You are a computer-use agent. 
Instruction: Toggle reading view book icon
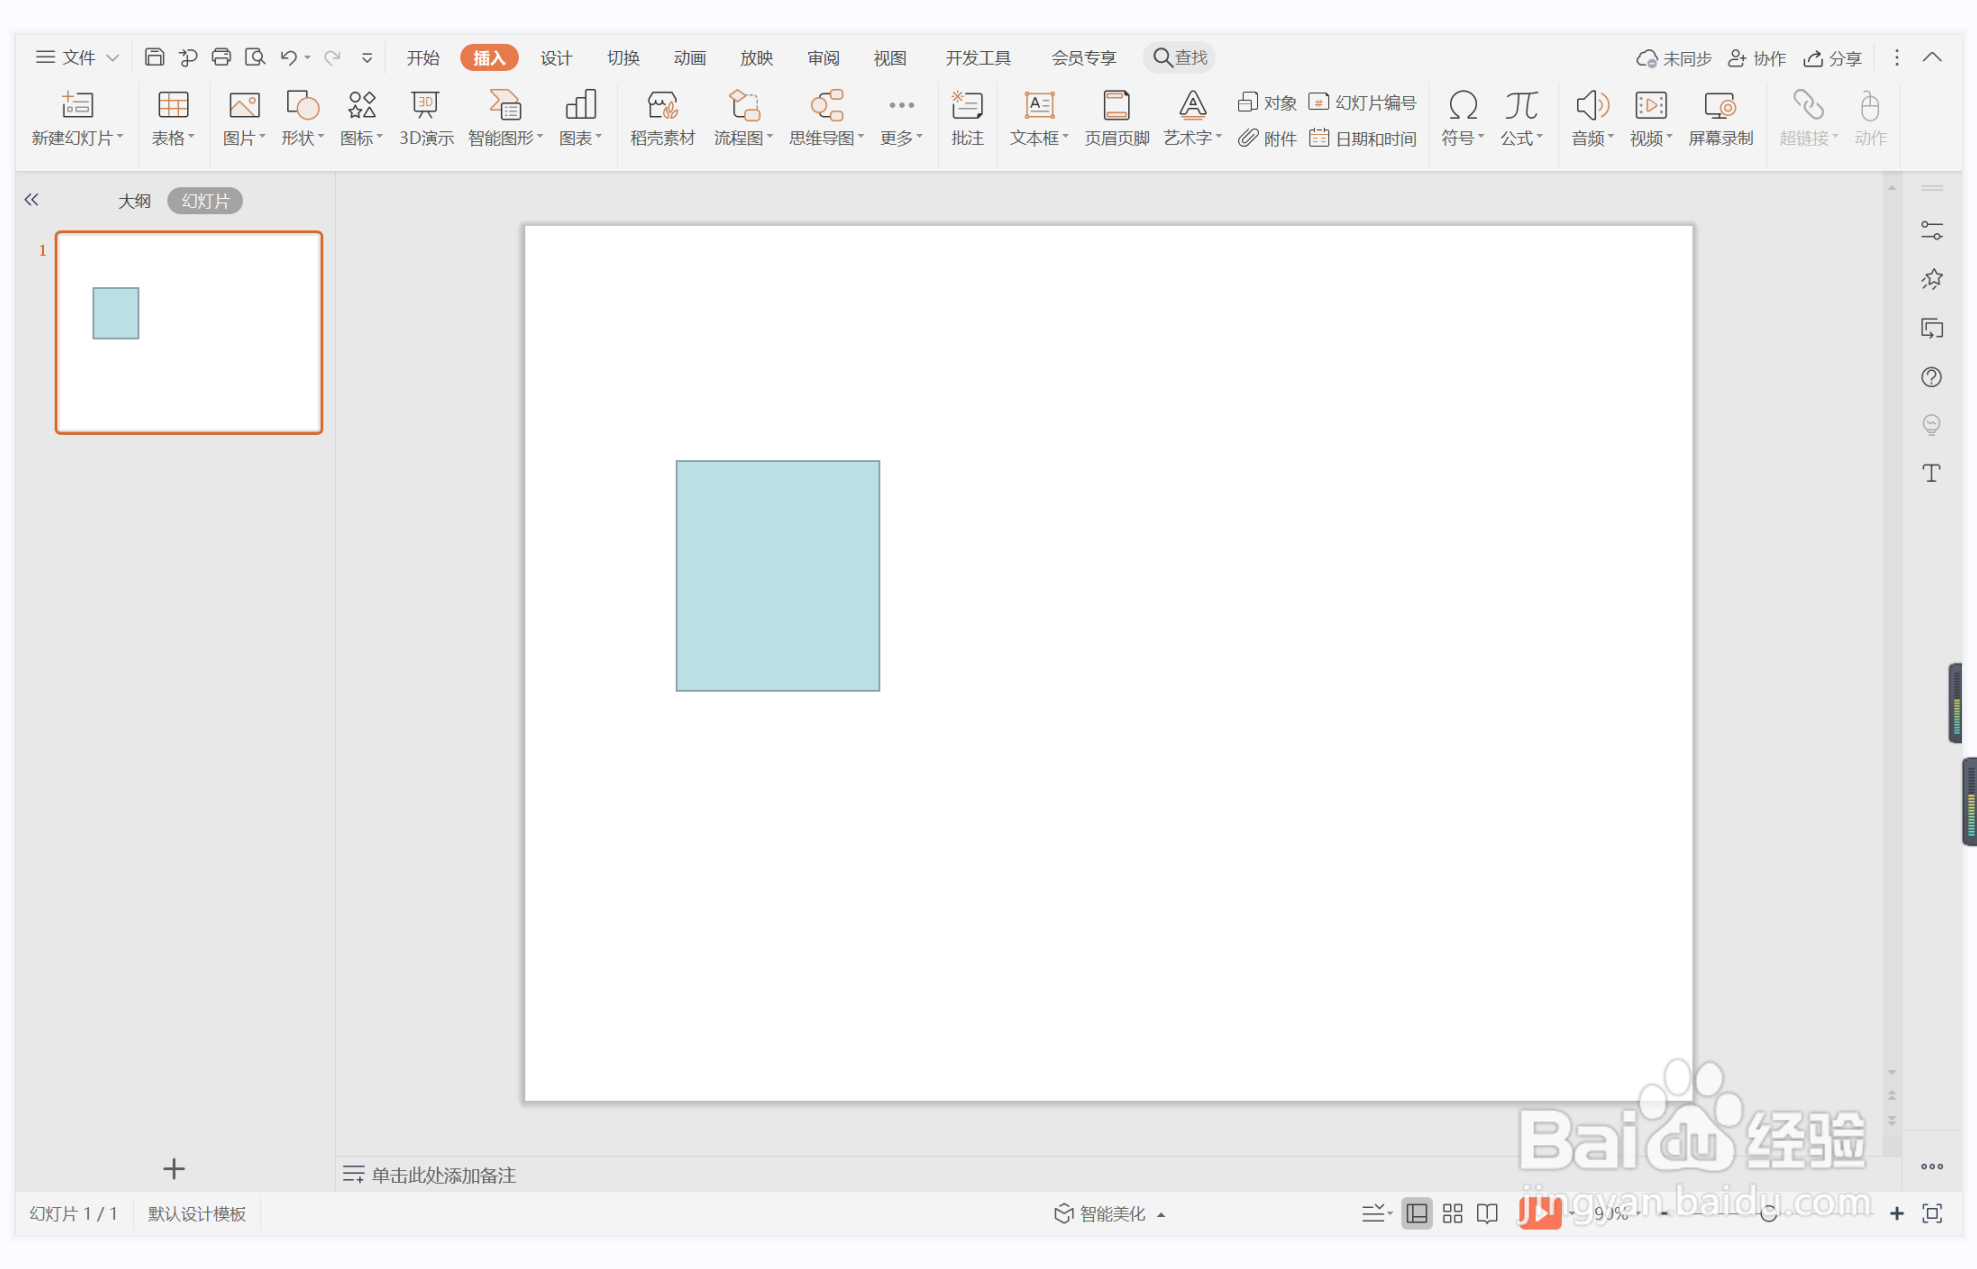(x=1487, y=1213)
